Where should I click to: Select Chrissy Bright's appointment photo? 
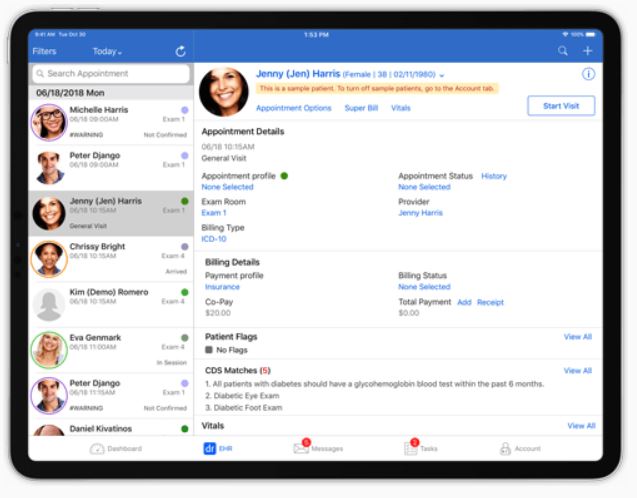click(x=49, y=258)
